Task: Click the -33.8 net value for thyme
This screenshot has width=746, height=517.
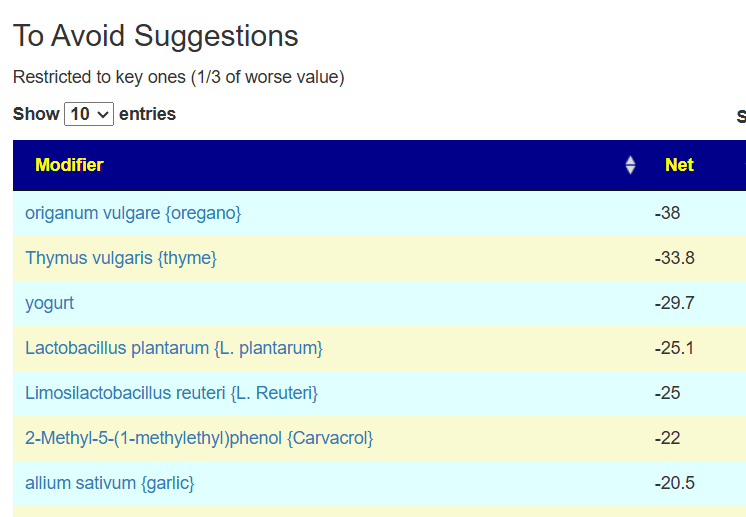Action: click(675, 258)
